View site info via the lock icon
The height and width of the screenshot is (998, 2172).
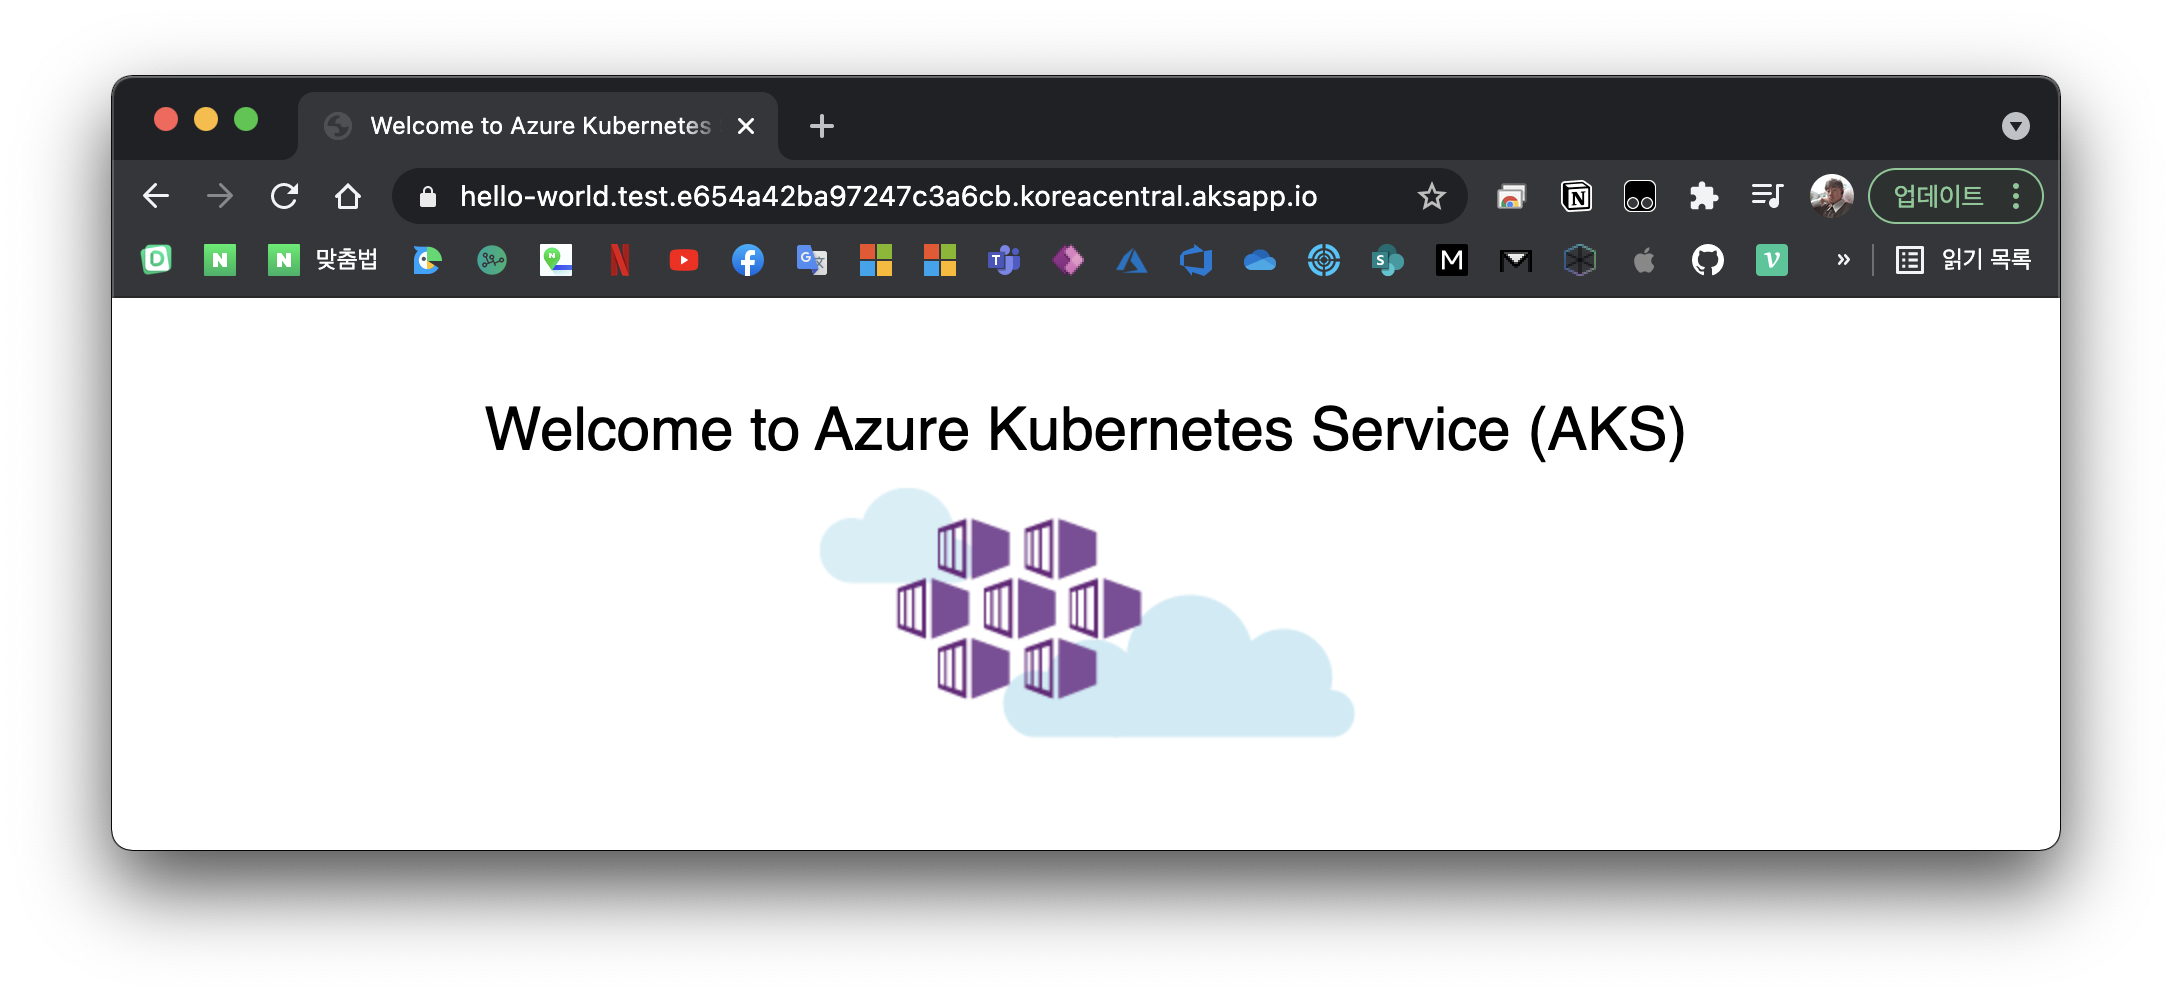click(428, 197)
